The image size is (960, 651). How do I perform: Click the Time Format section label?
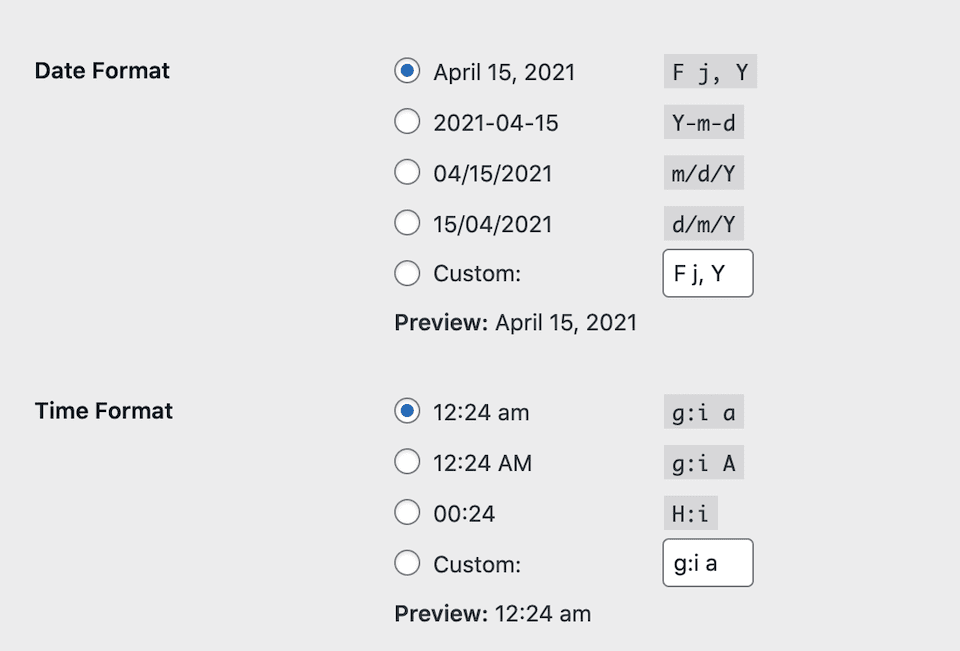pyautogui.click(x=103, y=410)
